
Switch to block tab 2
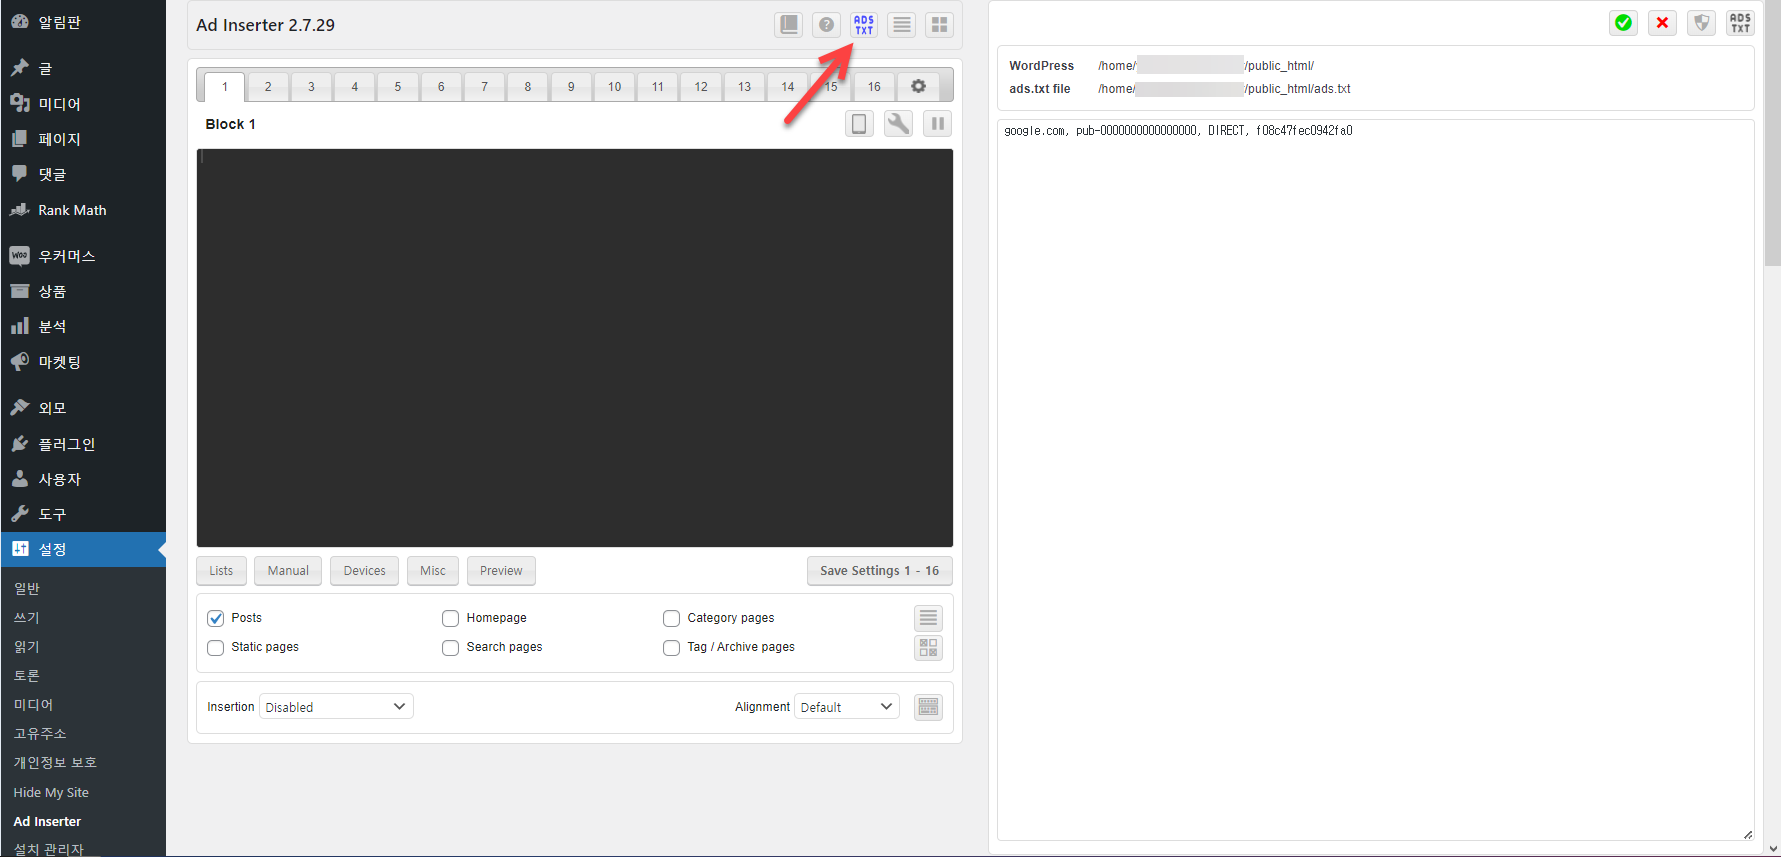(268, 87)
